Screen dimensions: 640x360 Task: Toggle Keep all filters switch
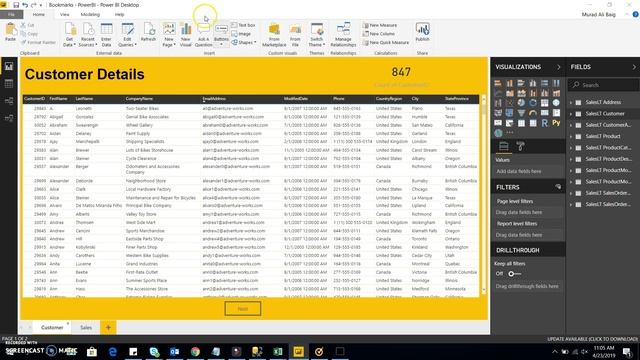(x=514, y=274)
